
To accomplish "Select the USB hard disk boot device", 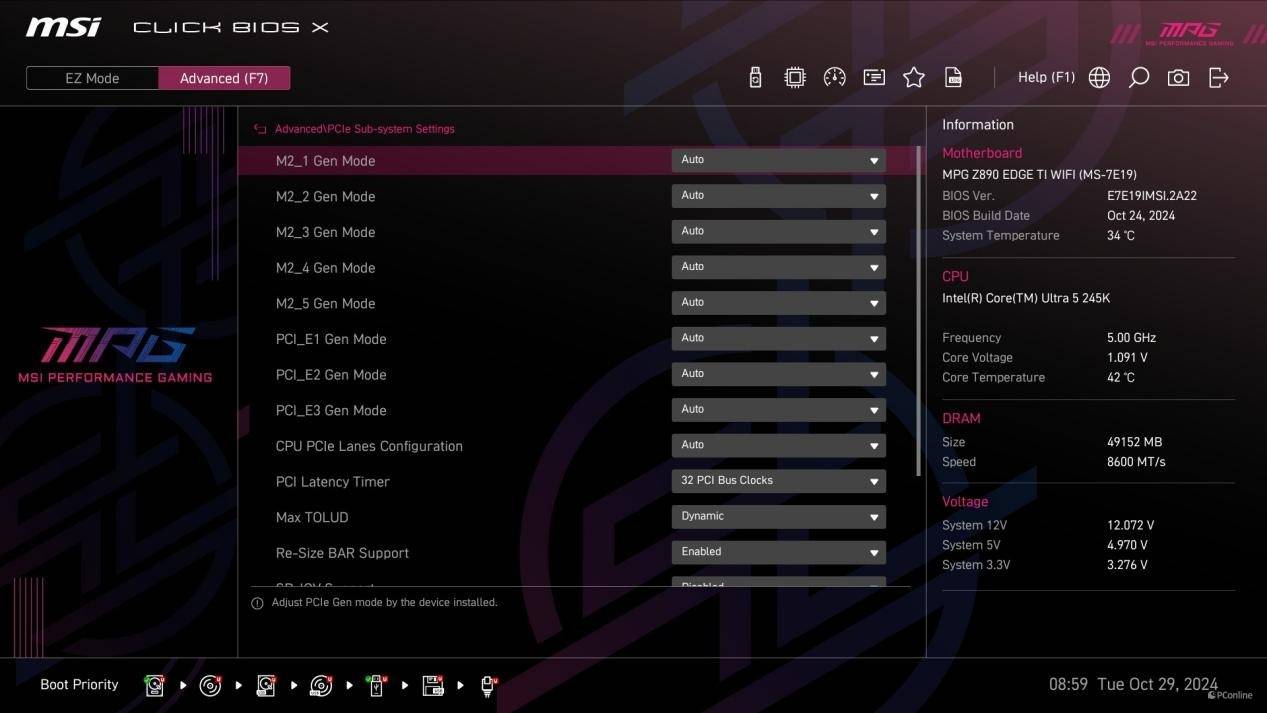I will (x=266, y=685).
